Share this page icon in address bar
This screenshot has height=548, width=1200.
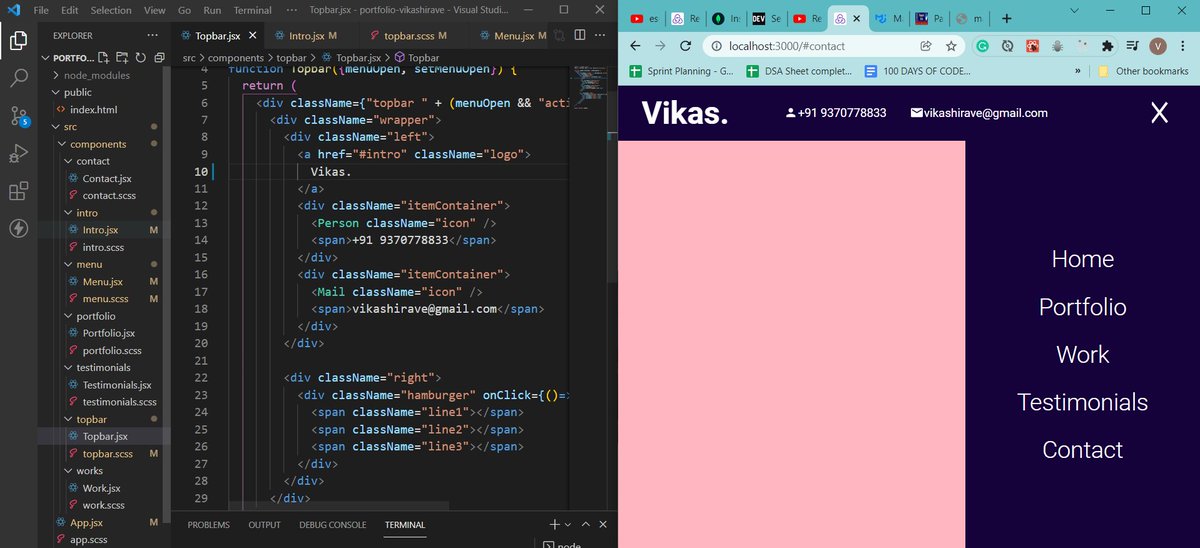point(927,46)
